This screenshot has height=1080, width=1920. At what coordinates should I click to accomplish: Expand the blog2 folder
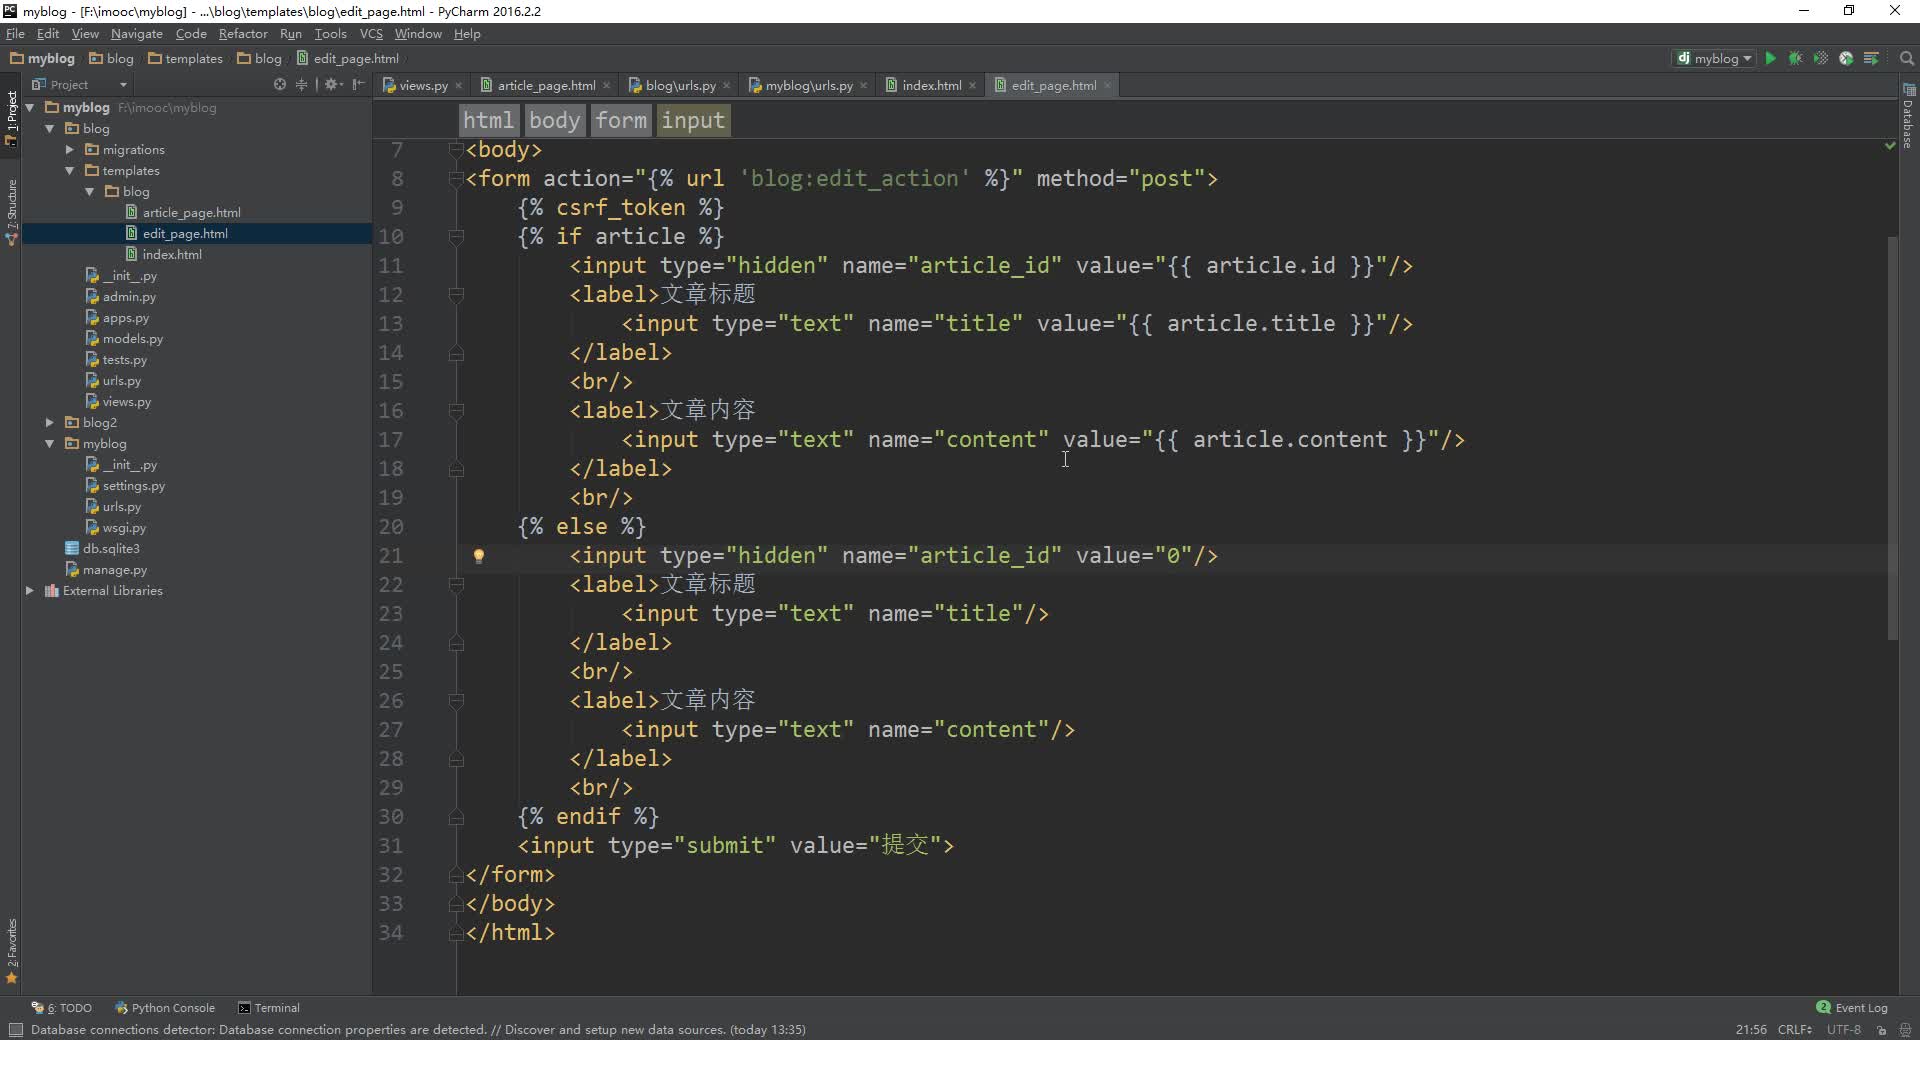tap(50, 422)
